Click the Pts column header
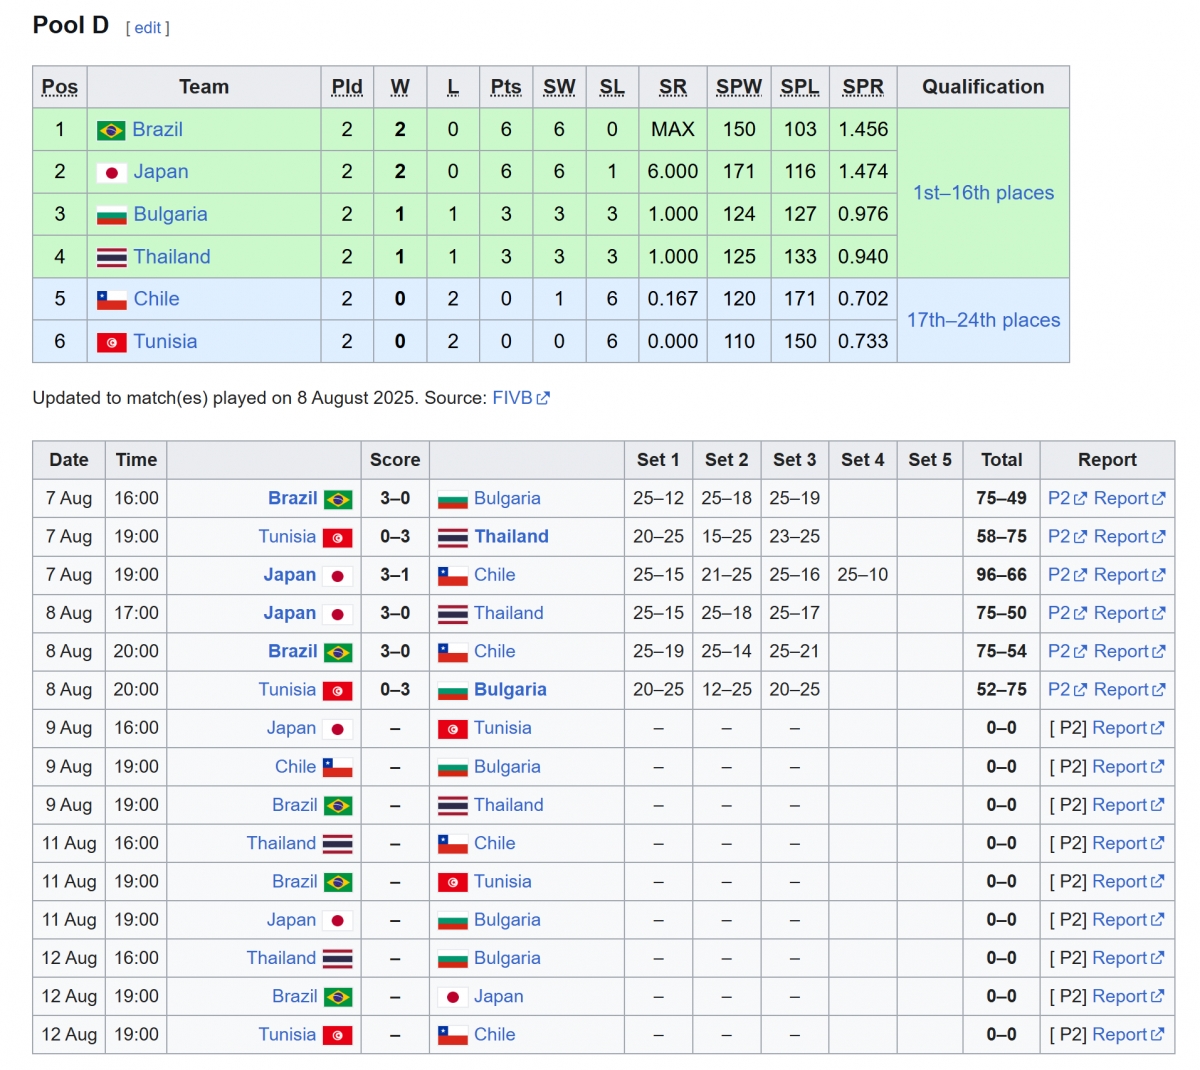This screenshot has height=1070, width=1200. click(506, 87)
